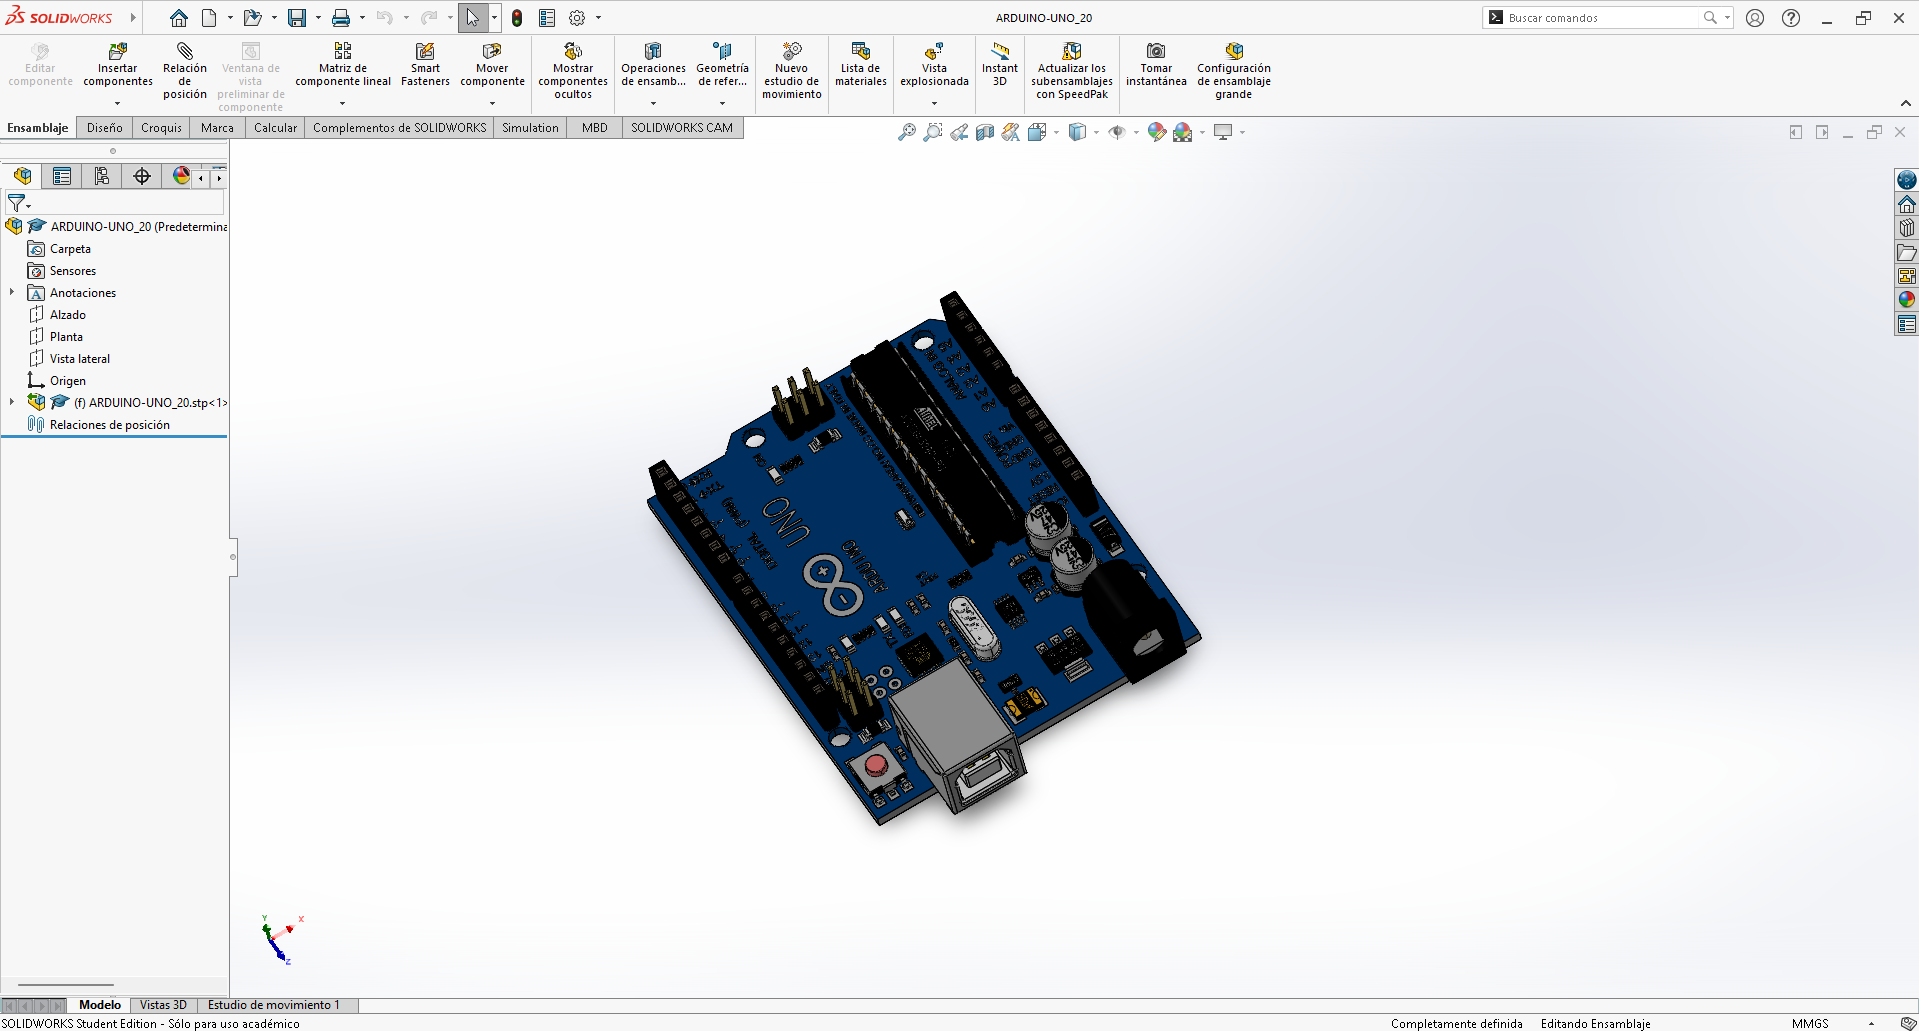Open DisplayManager color ball tab
1919x1031 pixels.
pos(181,176)
